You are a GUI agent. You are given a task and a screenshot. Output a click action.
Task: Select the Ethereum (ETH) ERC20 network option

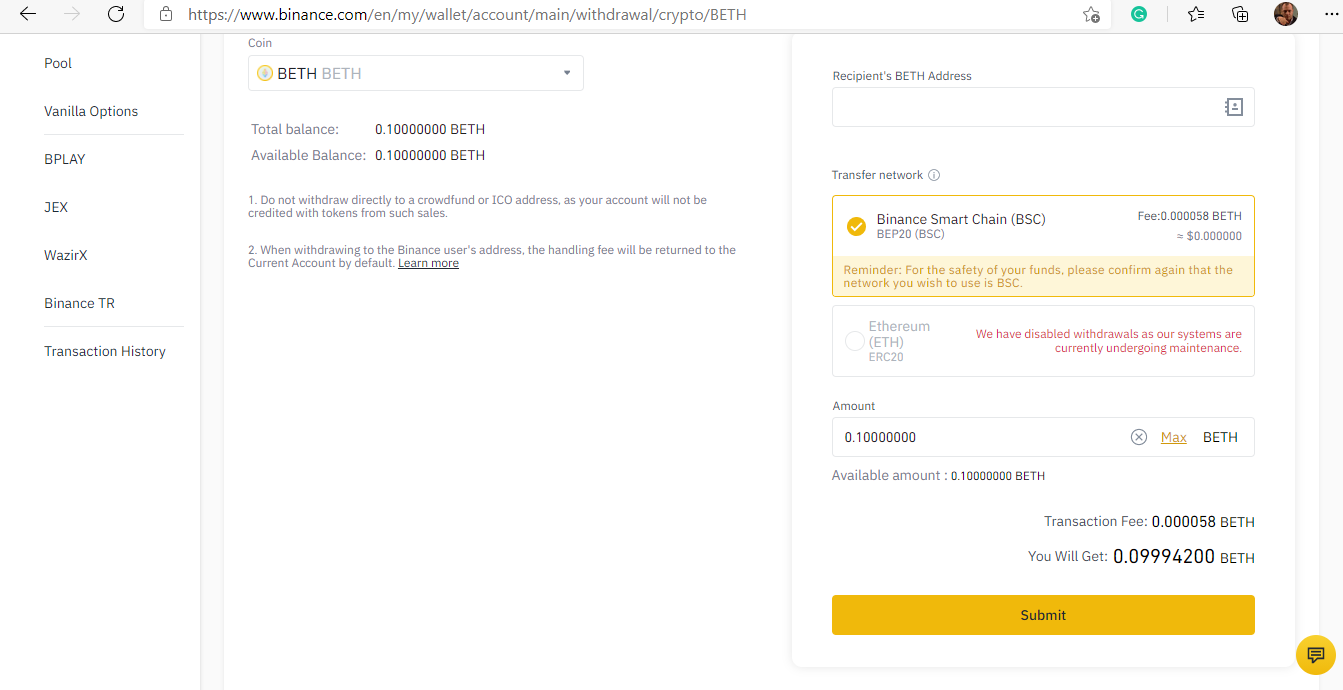tap(1043, 341)
